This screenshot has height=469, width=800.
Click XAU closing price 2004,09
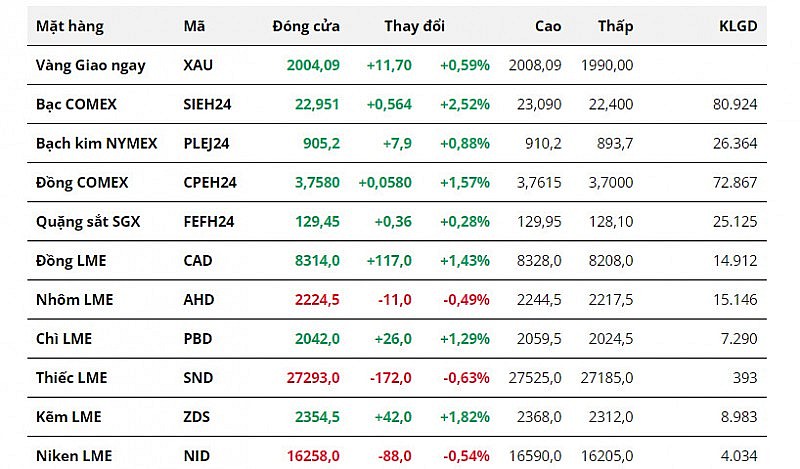pos(313,65)
